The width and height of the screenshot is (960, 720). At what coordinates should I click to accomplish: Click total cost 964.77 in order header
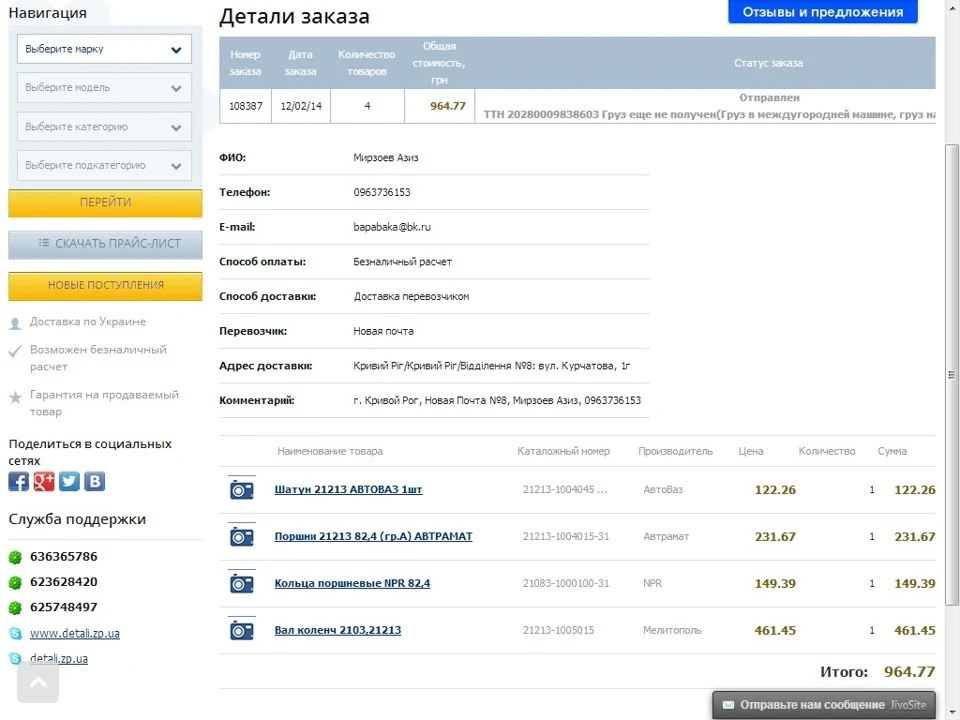pyautogui.click(x=448, y=106)
